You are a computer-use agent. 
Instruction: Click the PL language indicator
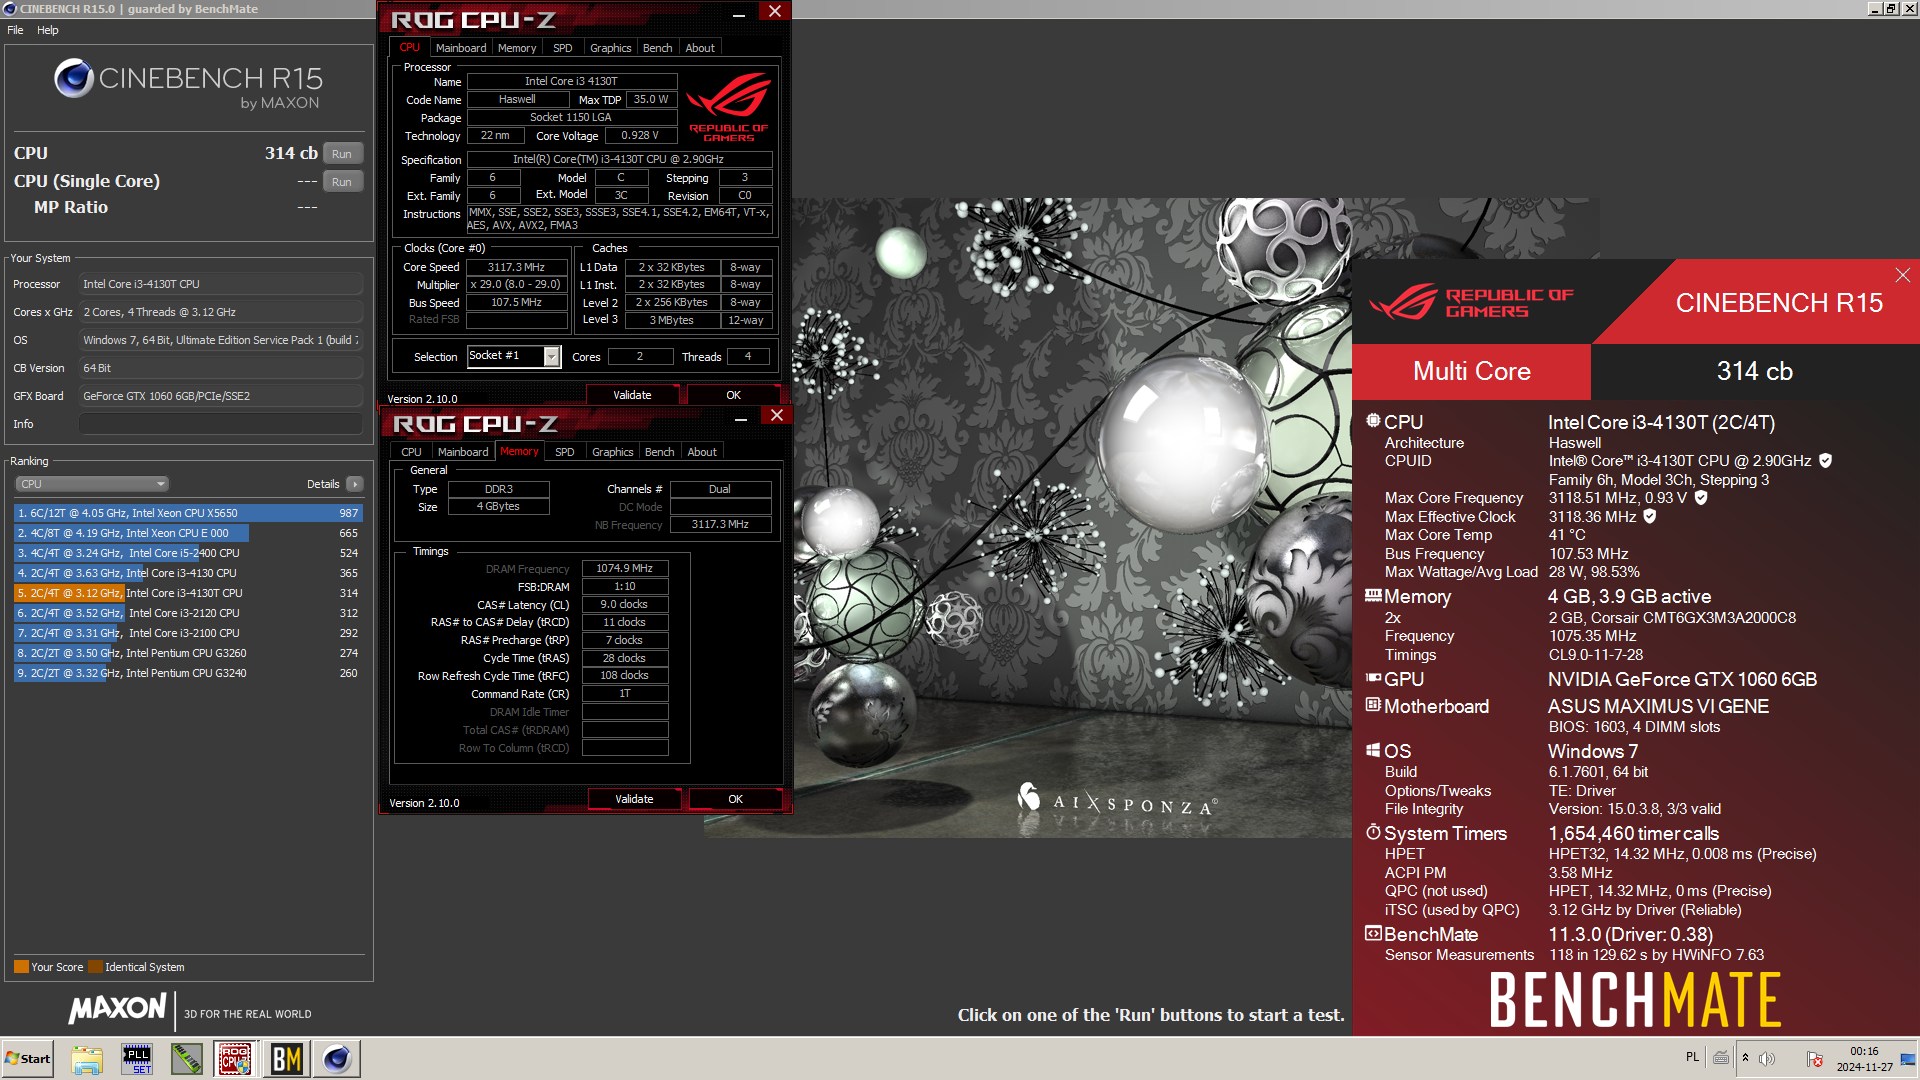tap(1692, 1057)
